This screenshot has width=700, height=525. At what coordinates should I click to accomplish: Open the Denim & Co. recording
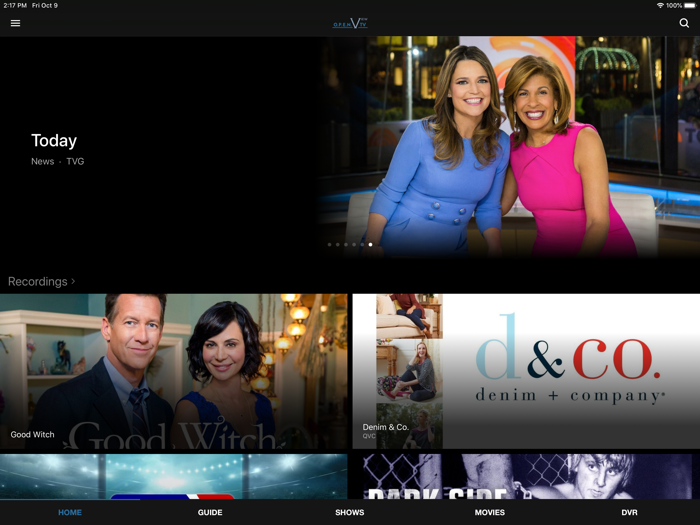tap(526, 371)
